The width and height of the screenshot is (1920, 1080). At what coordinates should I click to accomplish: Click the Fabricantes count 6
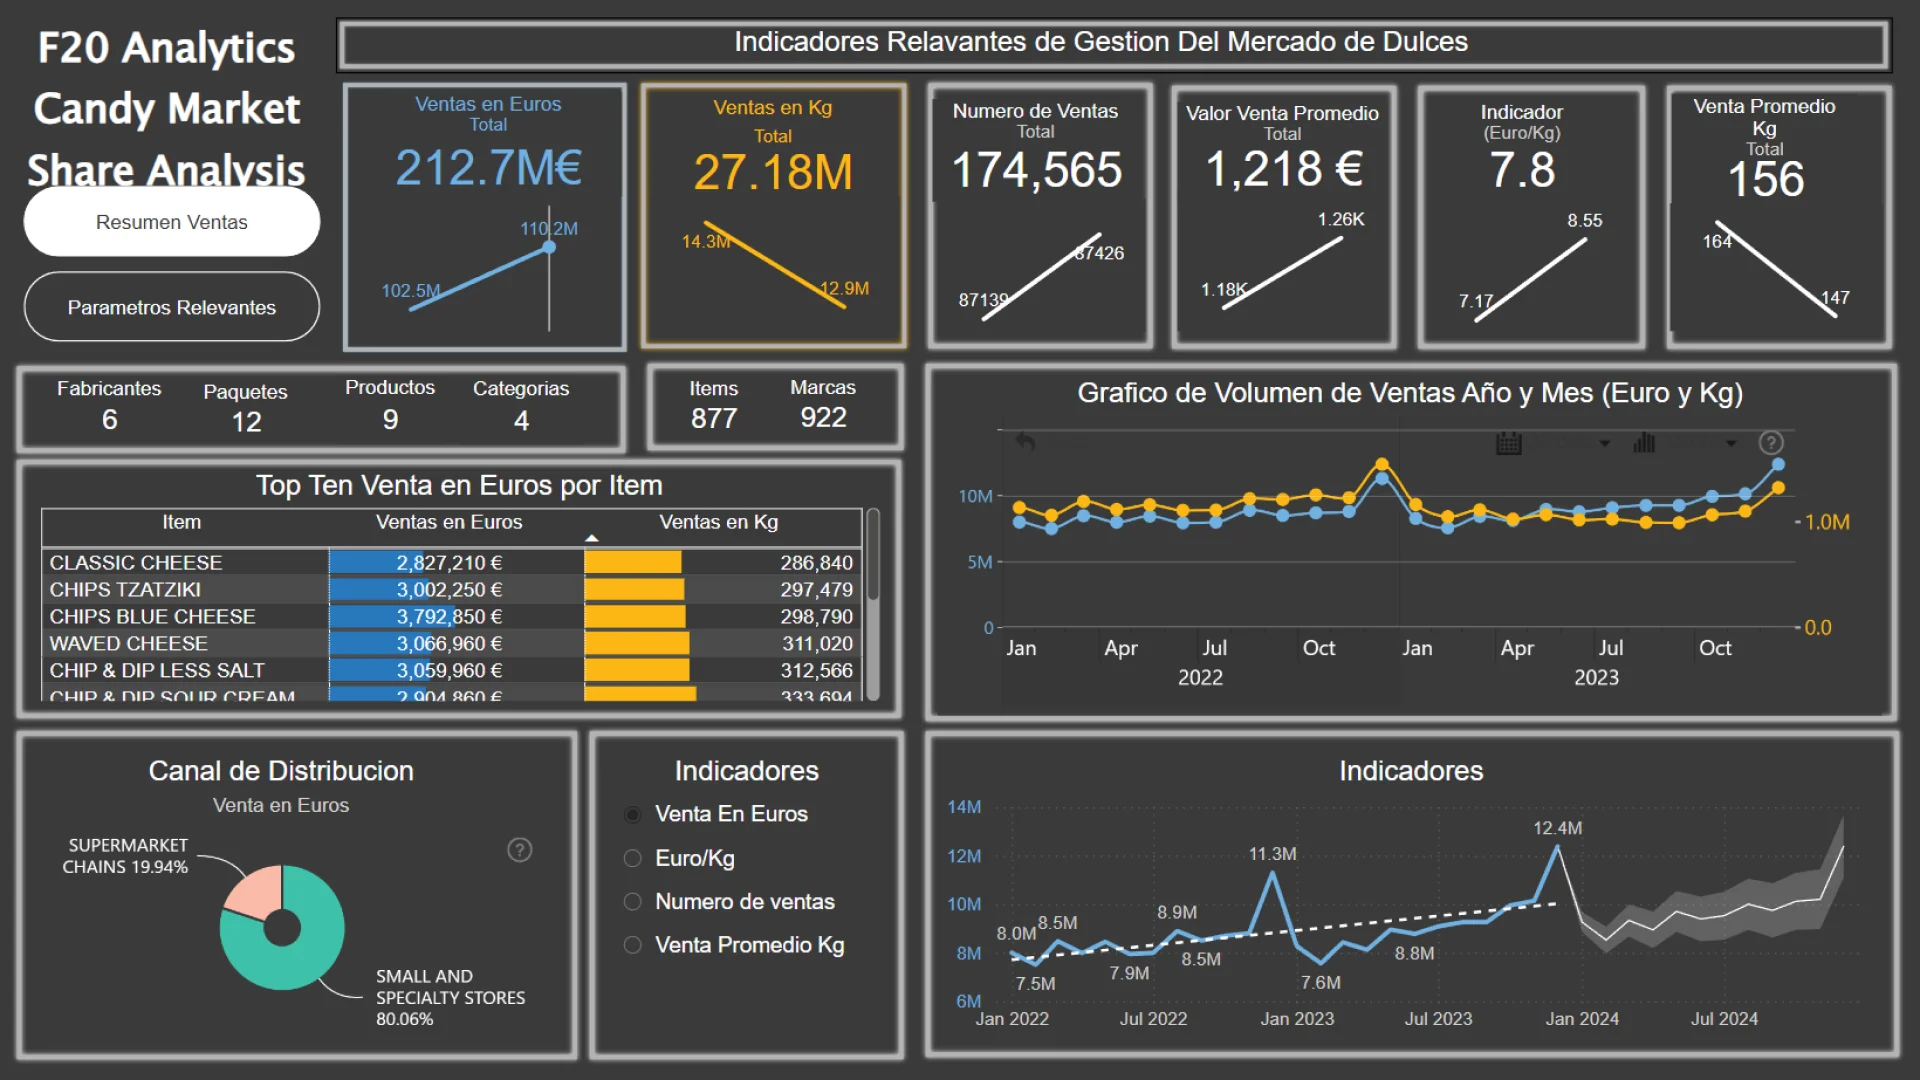[109, 420]
